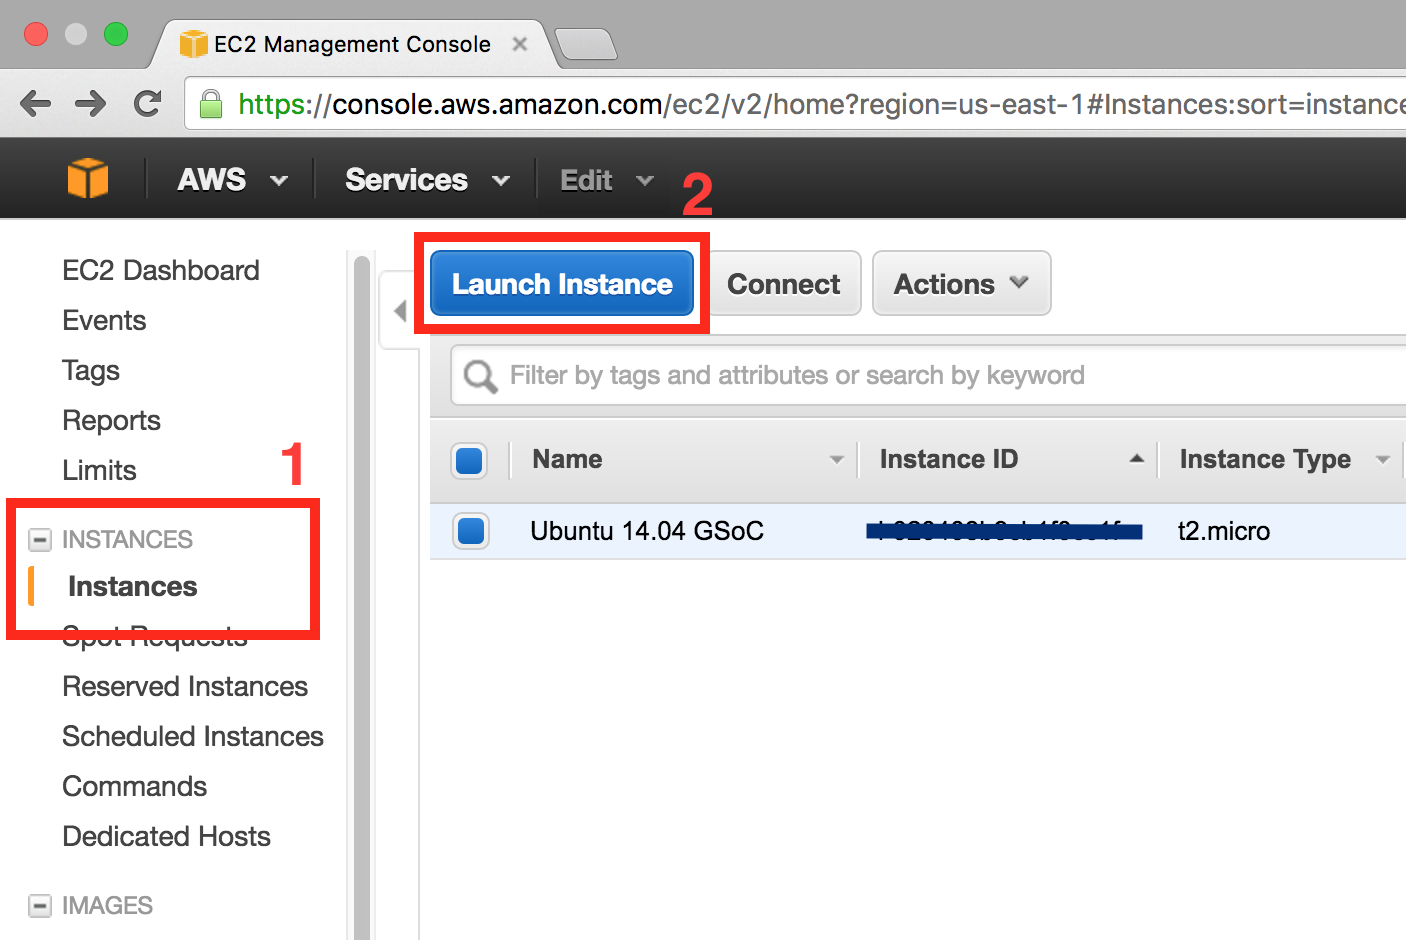The width and height of the screenshot is (1406, 940).
Task: Click the Ubuntu 14.04 GSoC name cell
Action: click(647, 531)
